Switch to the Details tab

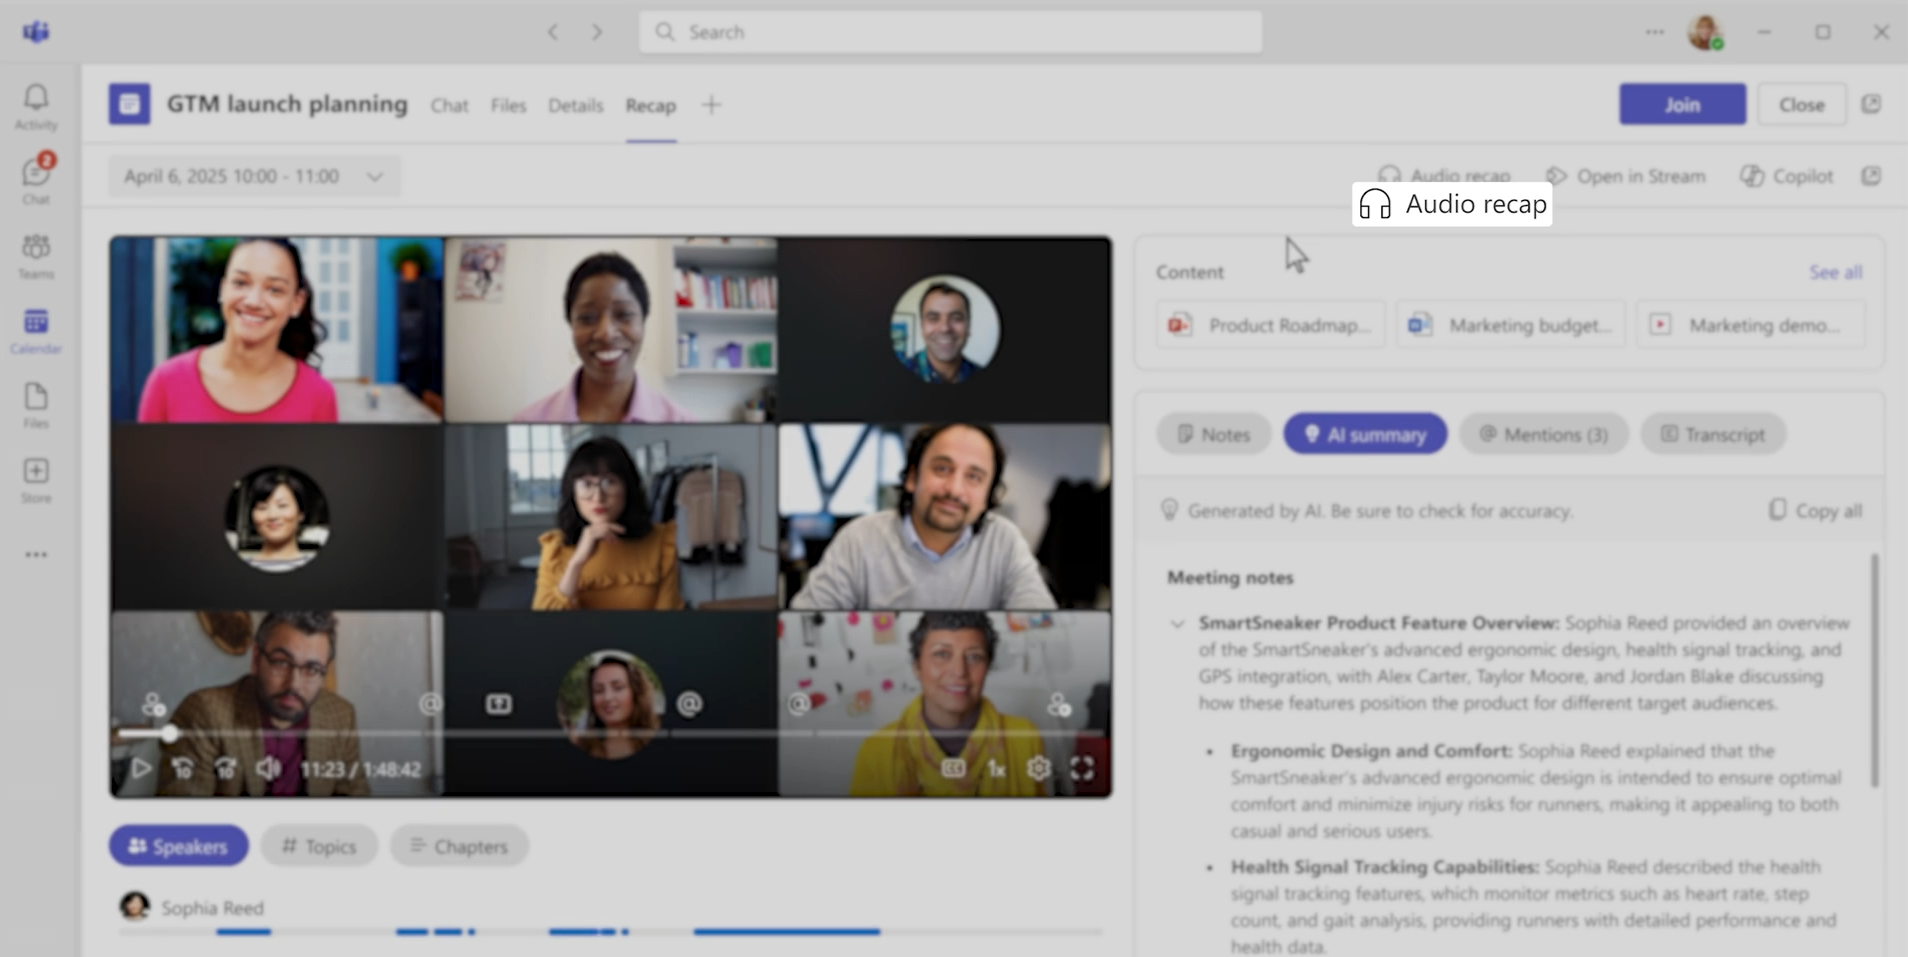pyautogui.click(x=575, y=105)
